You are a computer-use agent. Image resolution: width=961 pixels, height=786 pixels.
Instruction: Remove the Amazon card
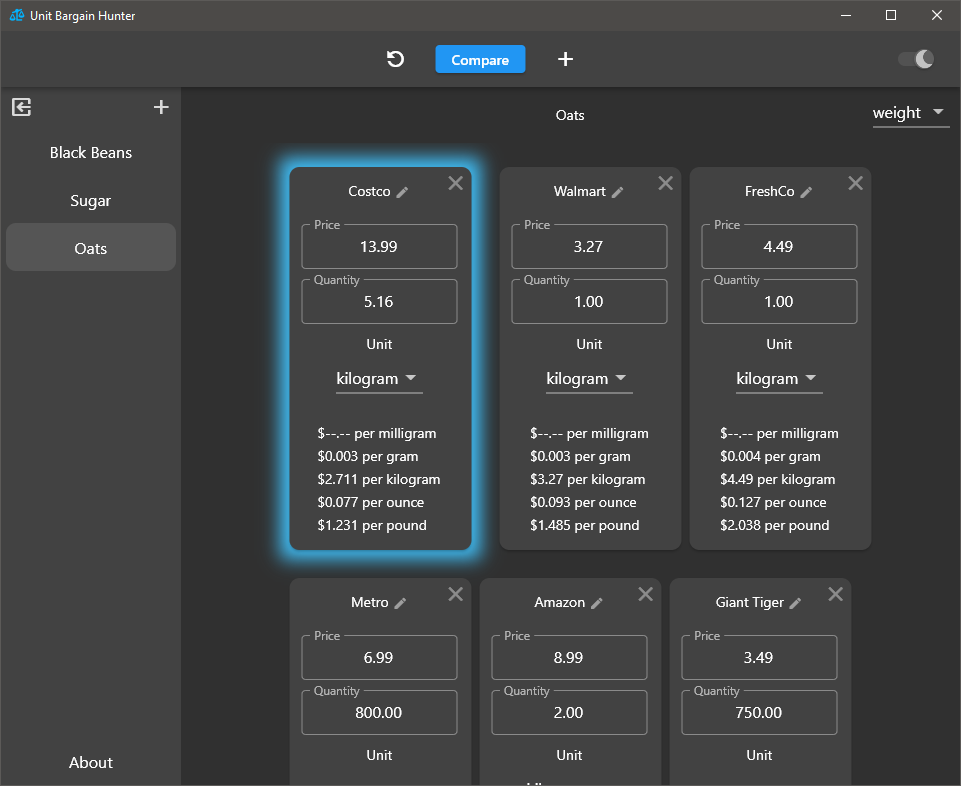tap(645, 594)
